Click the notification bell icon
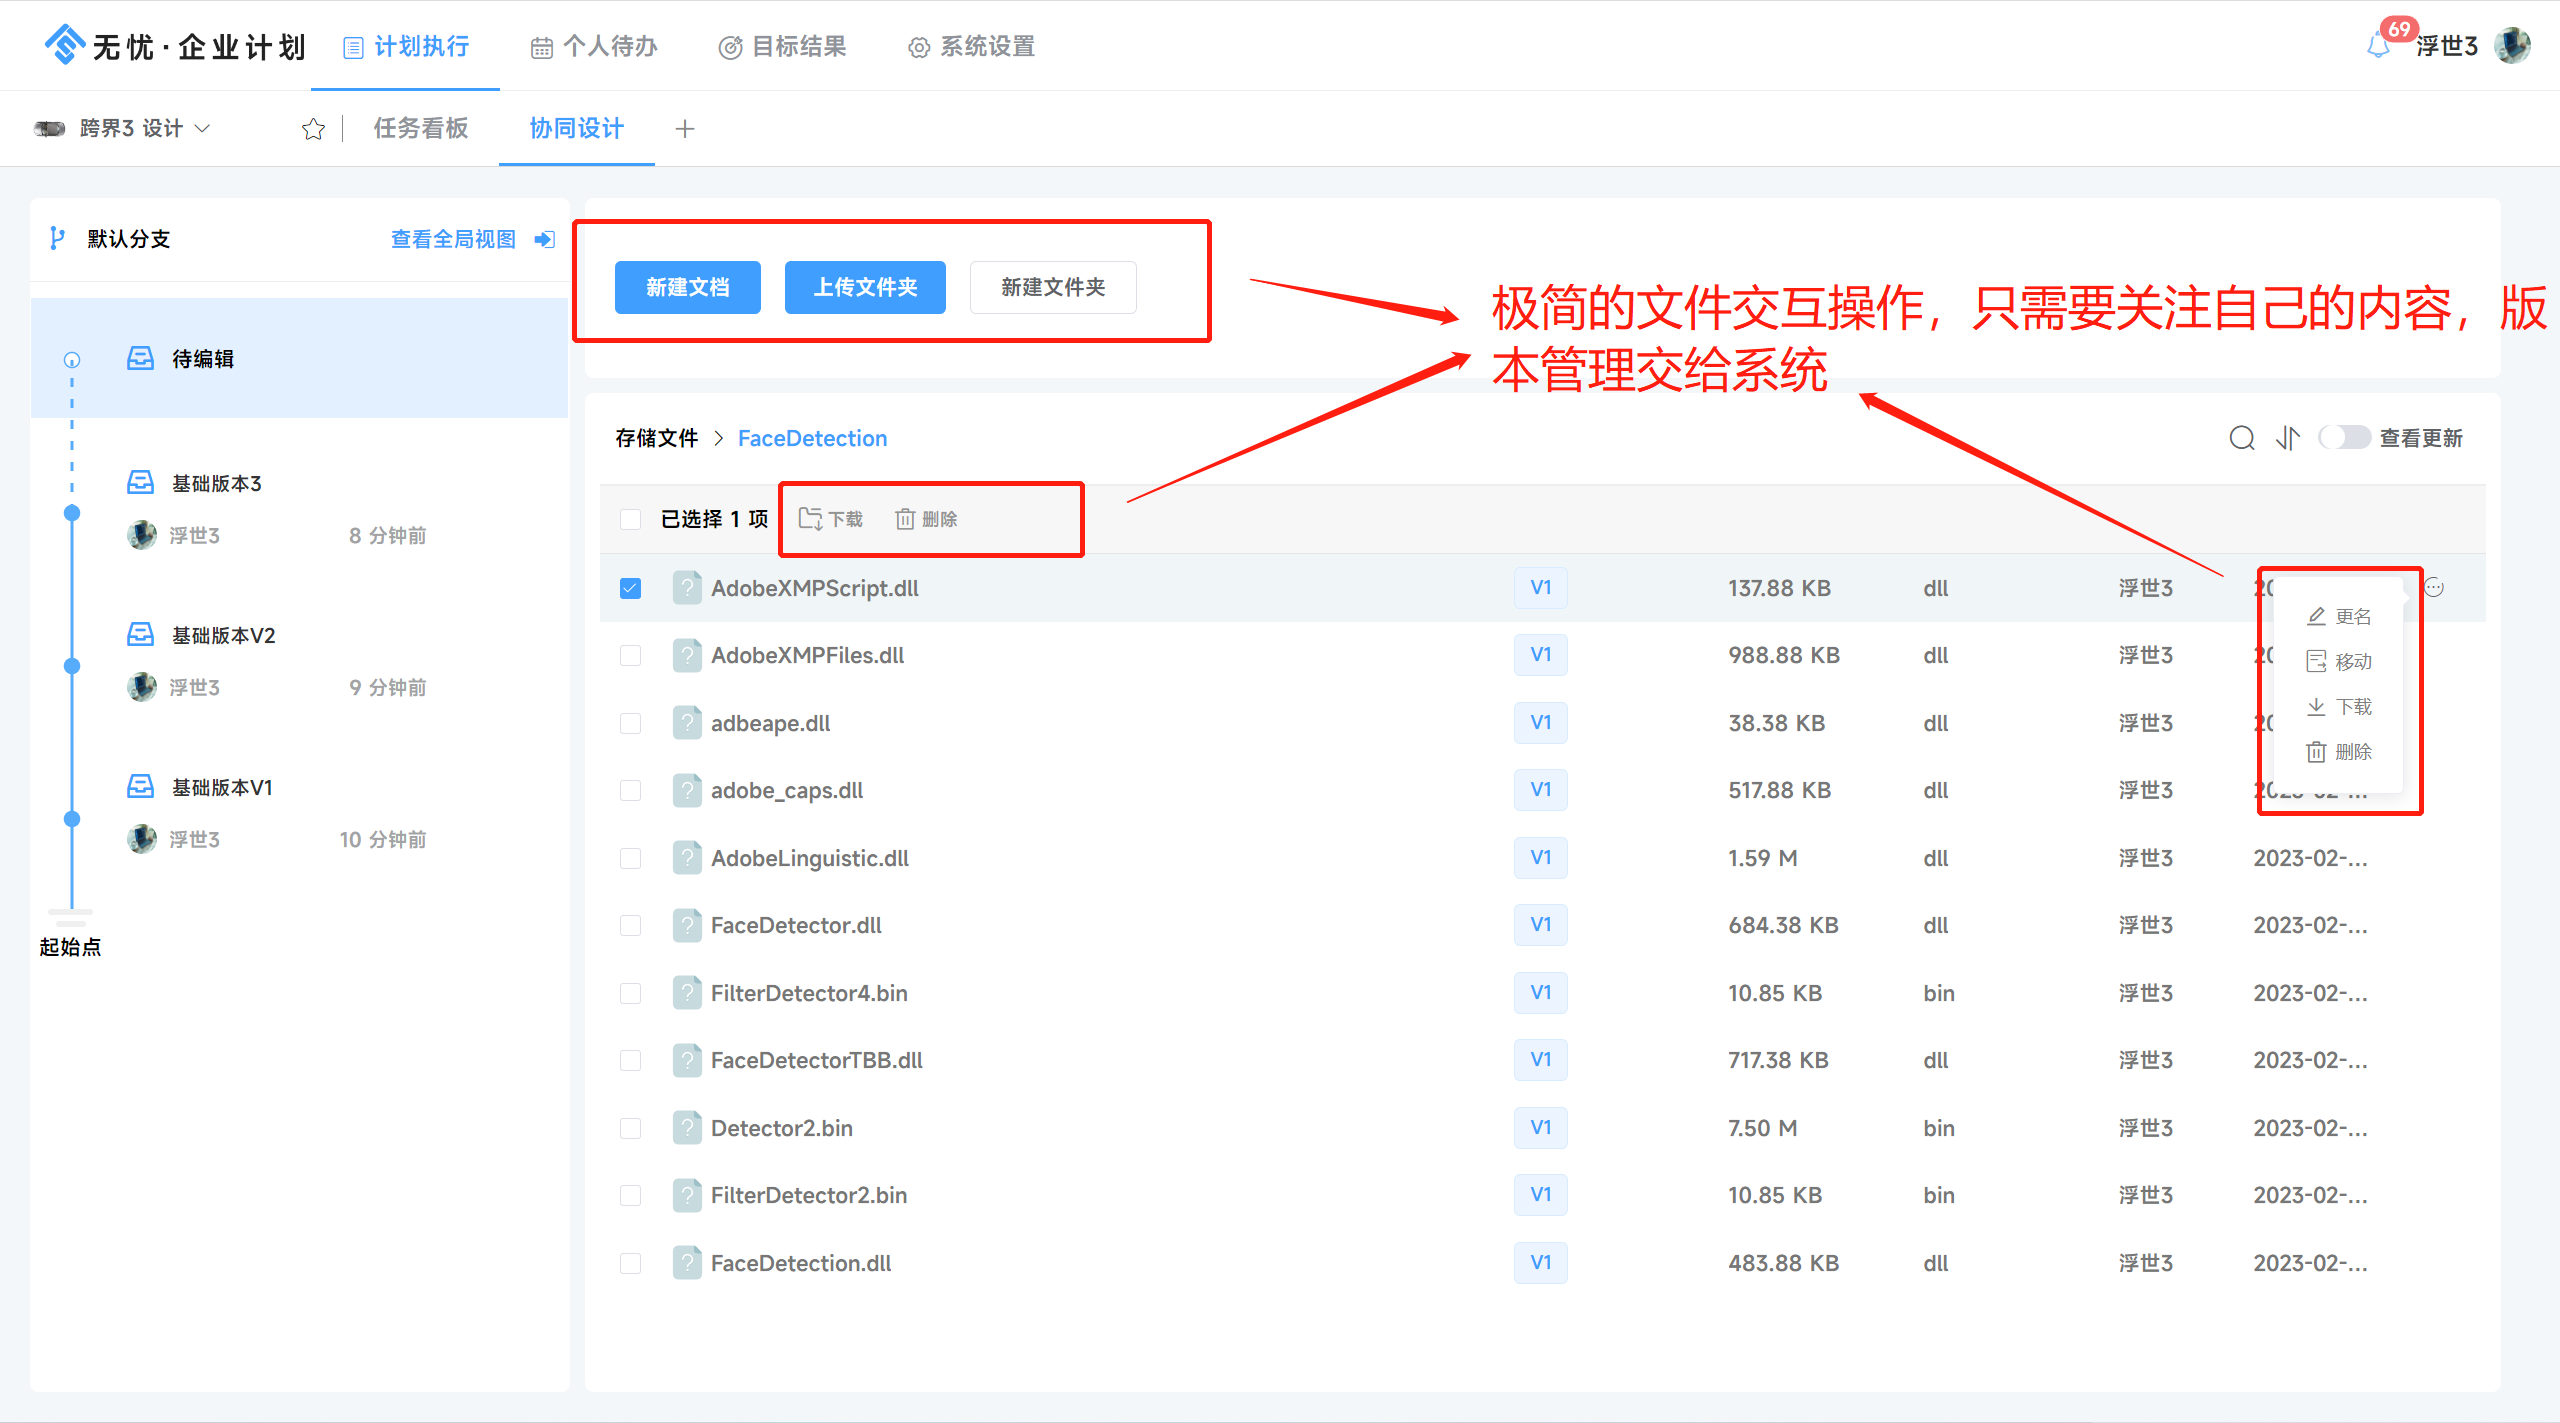The height and width of the screenshot is (1423, 2560). [x=2380, y=46]
